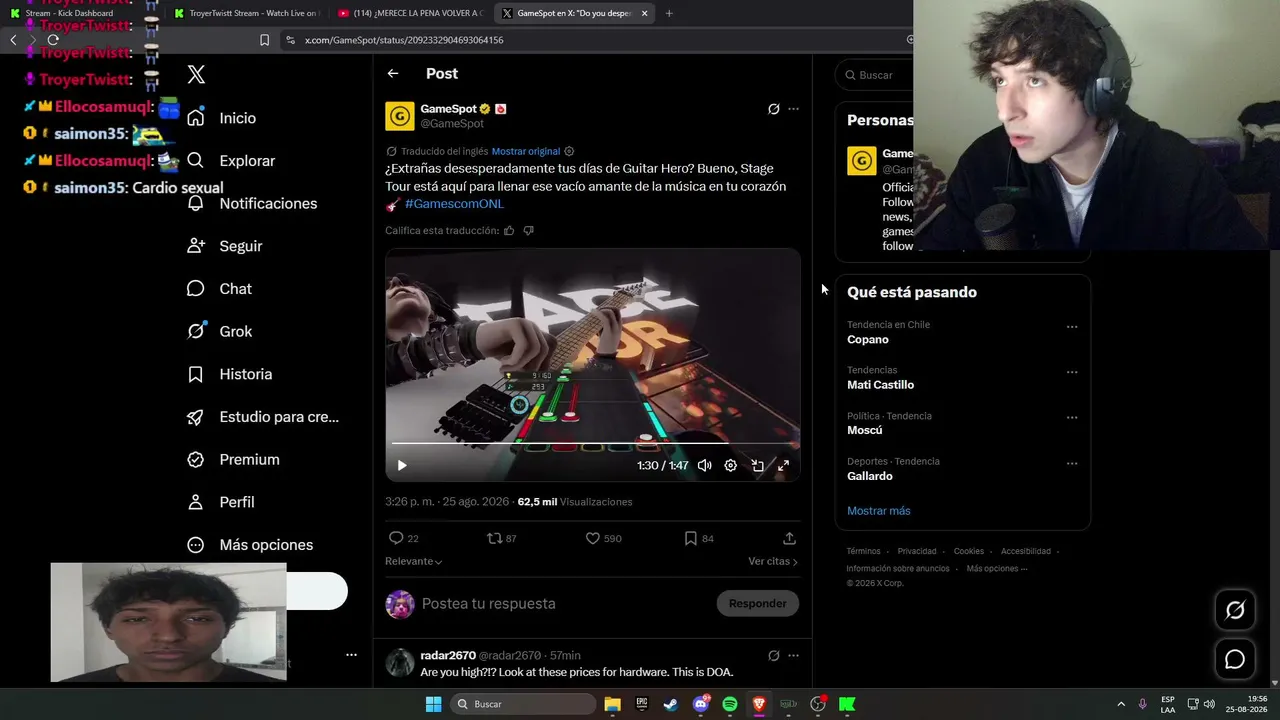Switch to the TroyerTwistt Stream tab
The image size is (1280, 720).
pos(247,13)
